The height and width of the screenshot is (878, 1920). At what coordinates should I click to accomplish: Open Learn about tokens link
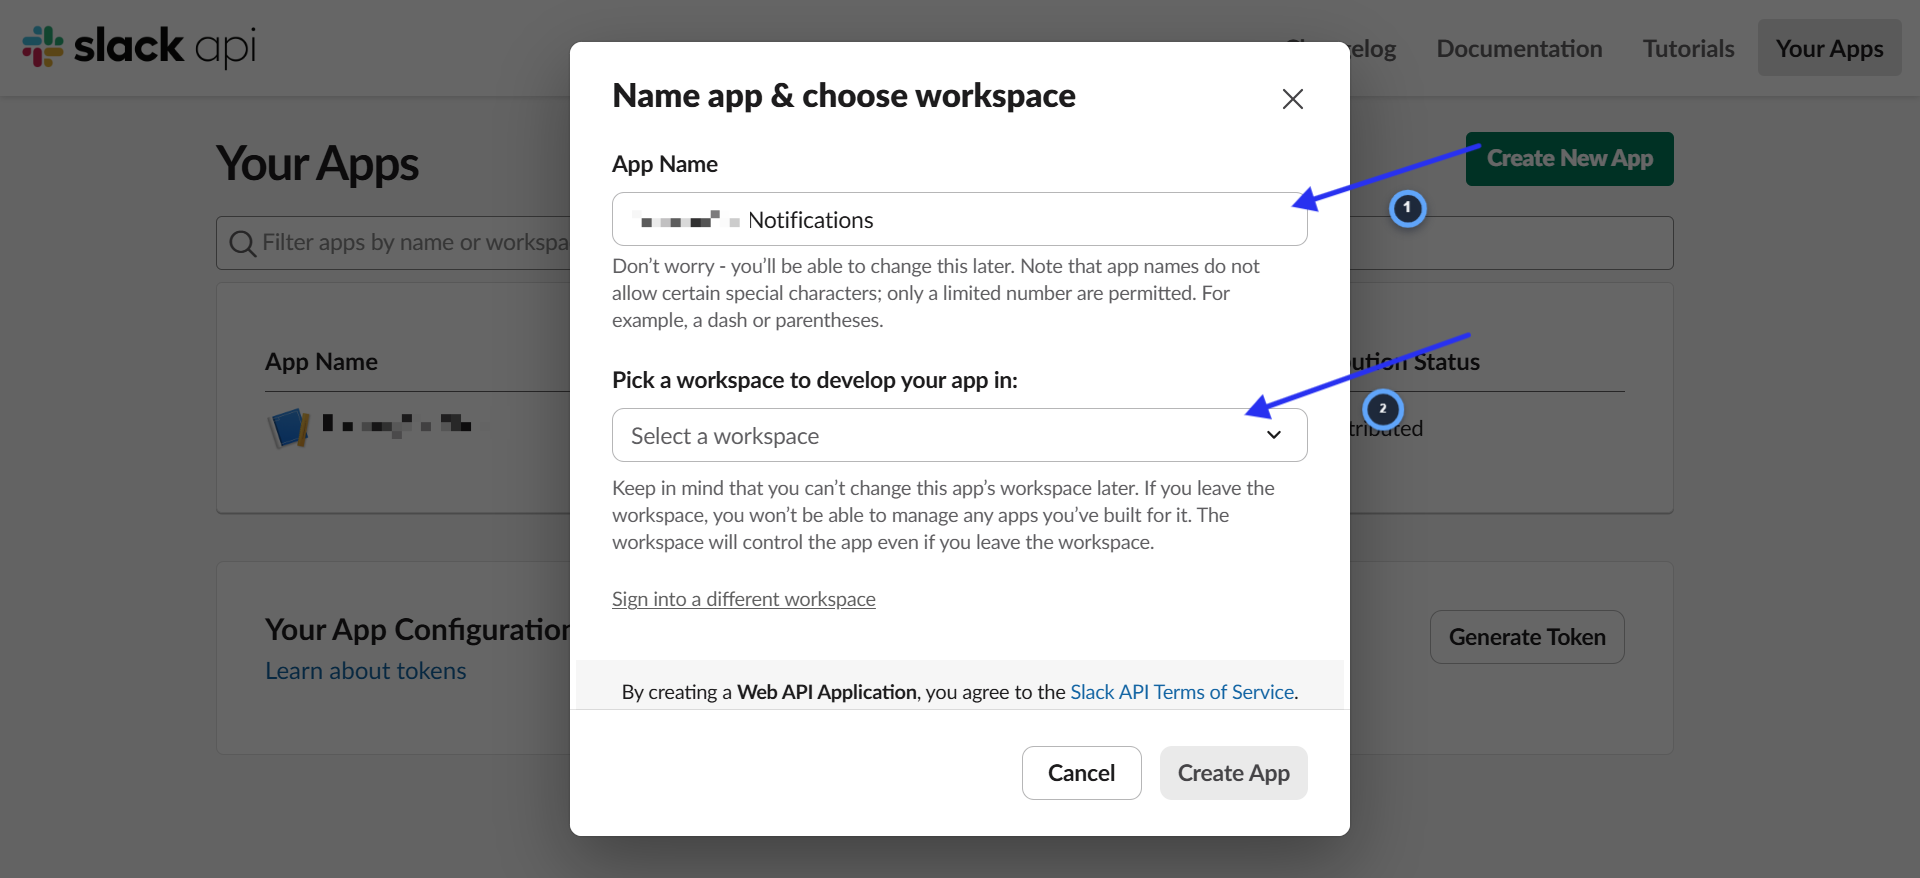pos(365,671)
